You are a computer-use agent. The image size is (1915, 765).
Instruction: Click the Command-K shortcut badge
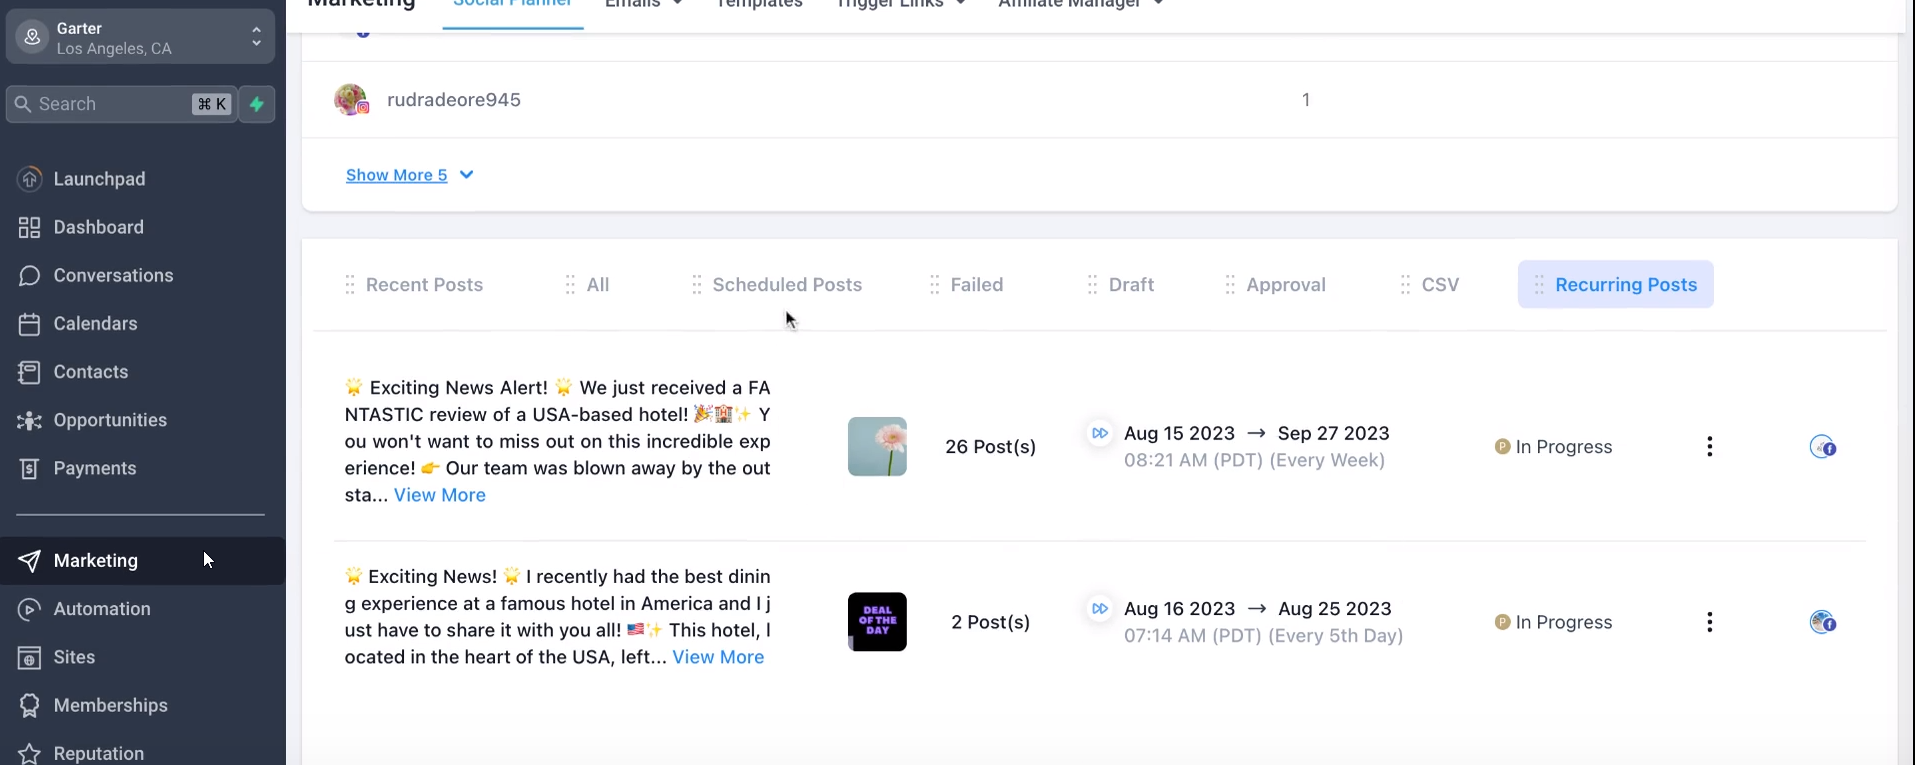point(212,104)
